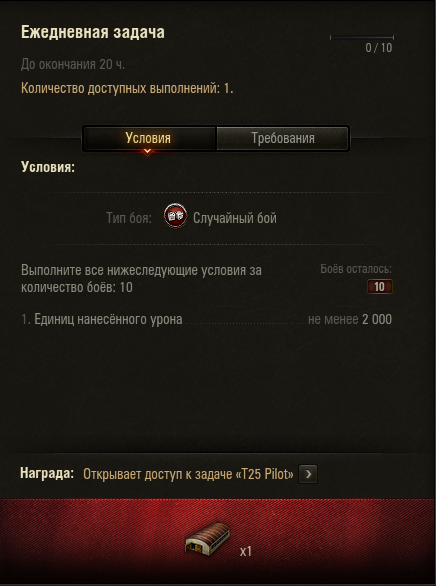Click the Случайный бой battle type label
Viewport: 436px width, 586px height.
(x=235, y=218)
